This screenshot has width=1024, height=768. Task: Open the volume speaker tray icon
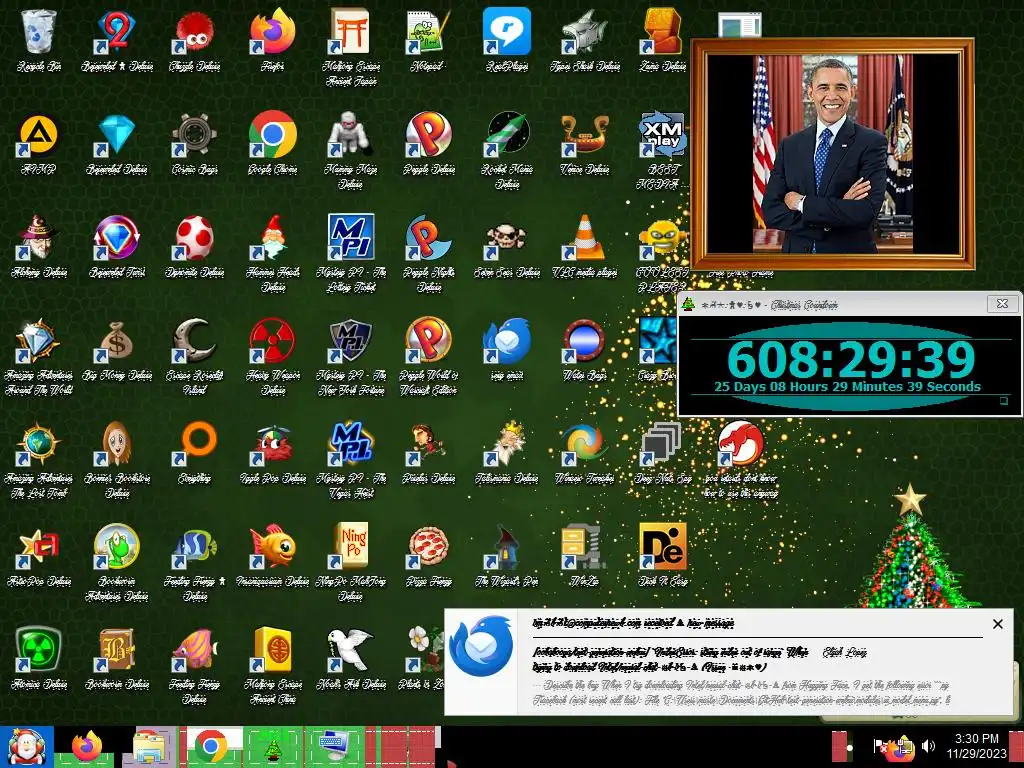pos(928,746)
